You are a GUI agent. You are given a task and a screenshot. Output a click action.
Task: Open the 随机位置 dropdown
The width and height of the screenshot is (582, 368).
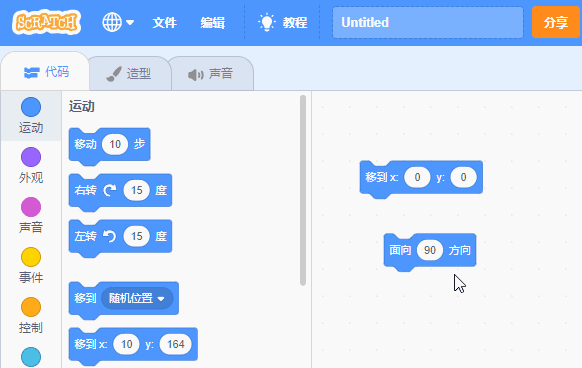point(137,298)
